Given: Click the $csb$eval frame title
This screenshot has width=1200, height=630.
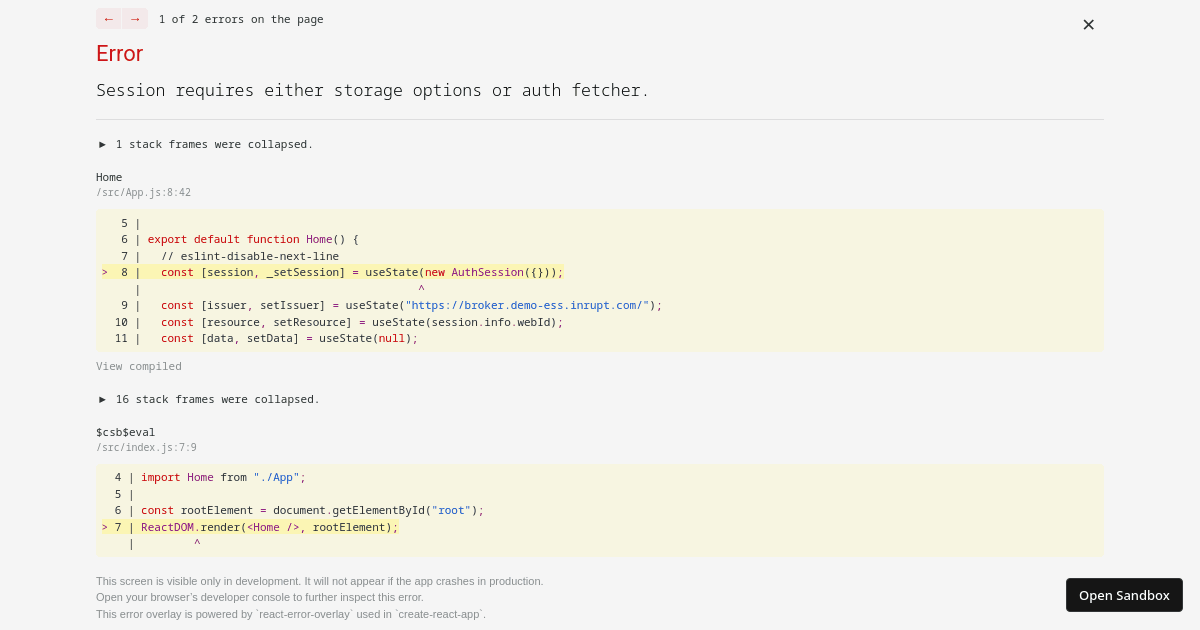Looking at the screenshot, I should click(125, 432).
